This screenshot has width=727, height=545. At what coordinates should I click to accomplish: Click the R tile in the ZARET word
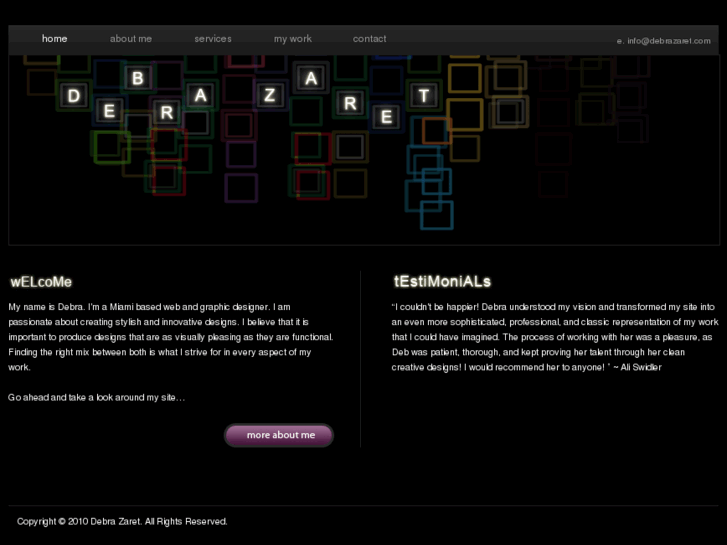click(x=351, y=108)
